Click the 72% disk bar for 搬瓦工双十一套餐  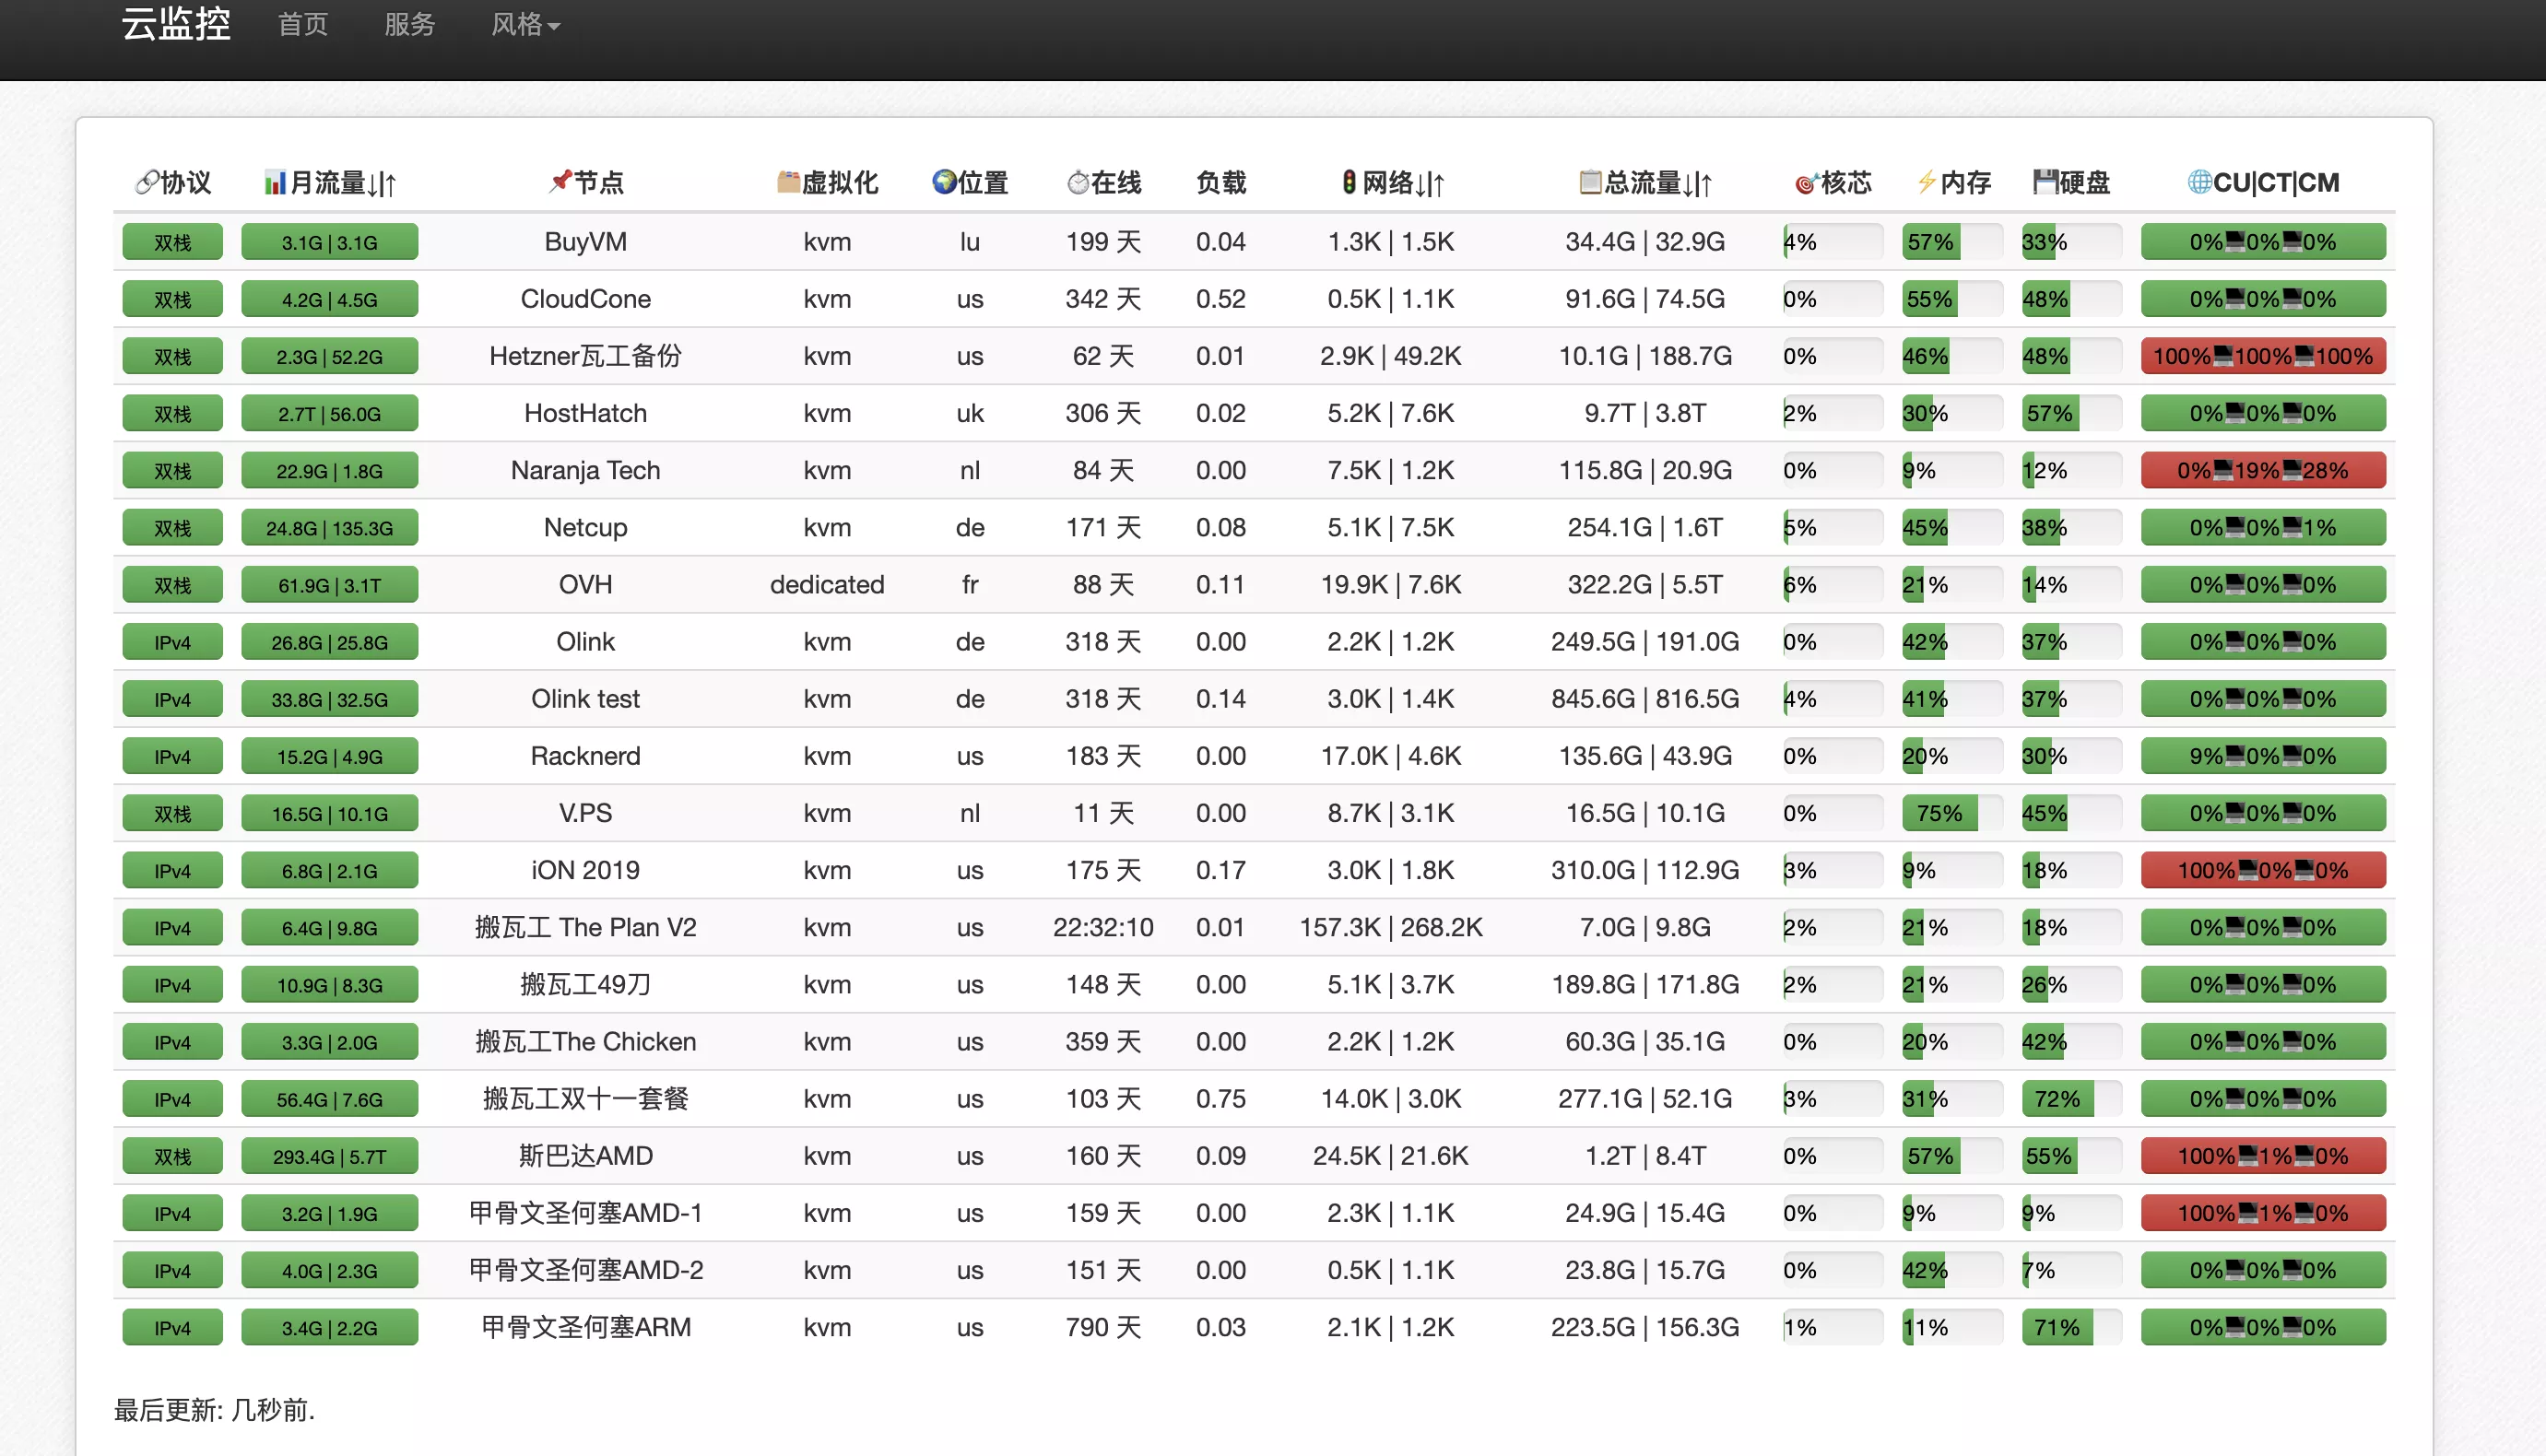2072,1100
